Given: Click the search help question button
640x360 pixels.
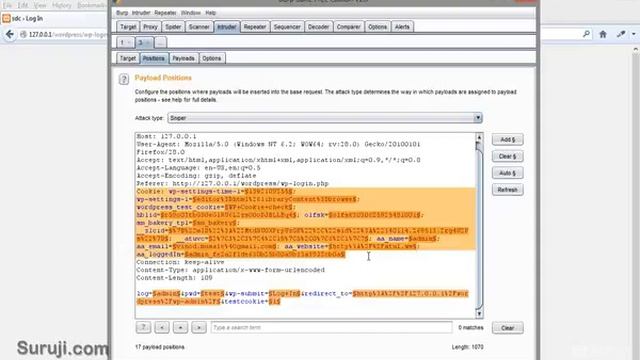Looking at the screenshot, I should point(143,327).
